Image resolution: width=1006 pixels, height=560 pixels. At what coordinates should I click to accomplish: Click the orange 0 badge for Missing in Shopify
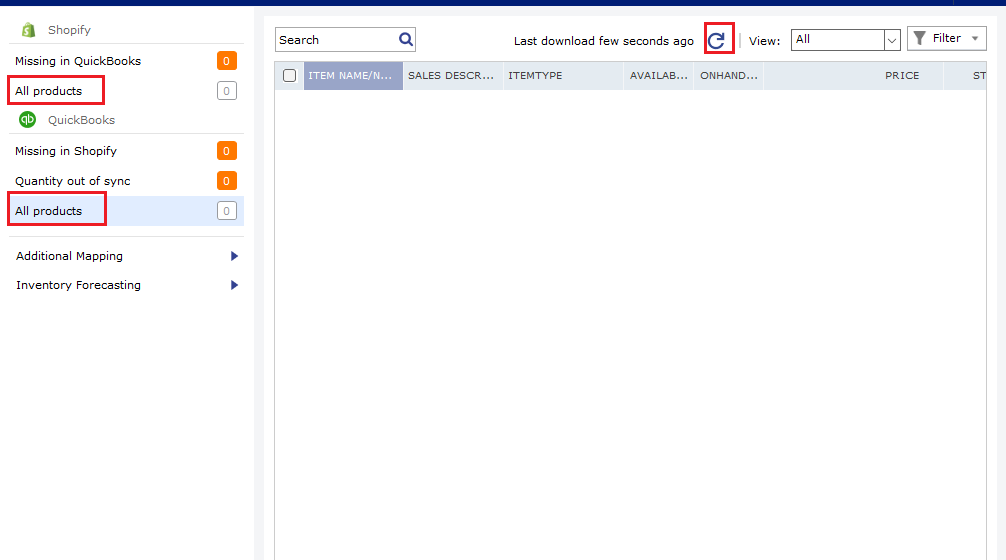pos(226,151)
